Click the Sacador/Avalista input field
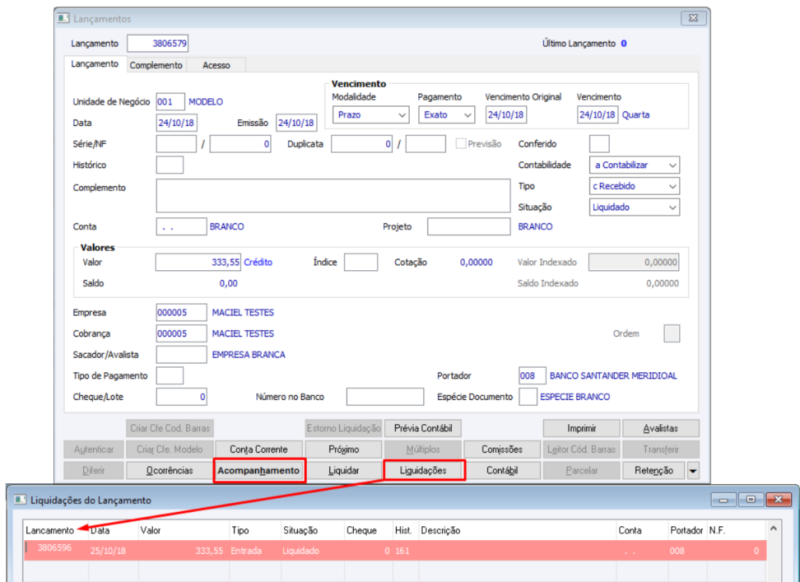Viewport: 800px width, 582px height. tap(182, 355)
